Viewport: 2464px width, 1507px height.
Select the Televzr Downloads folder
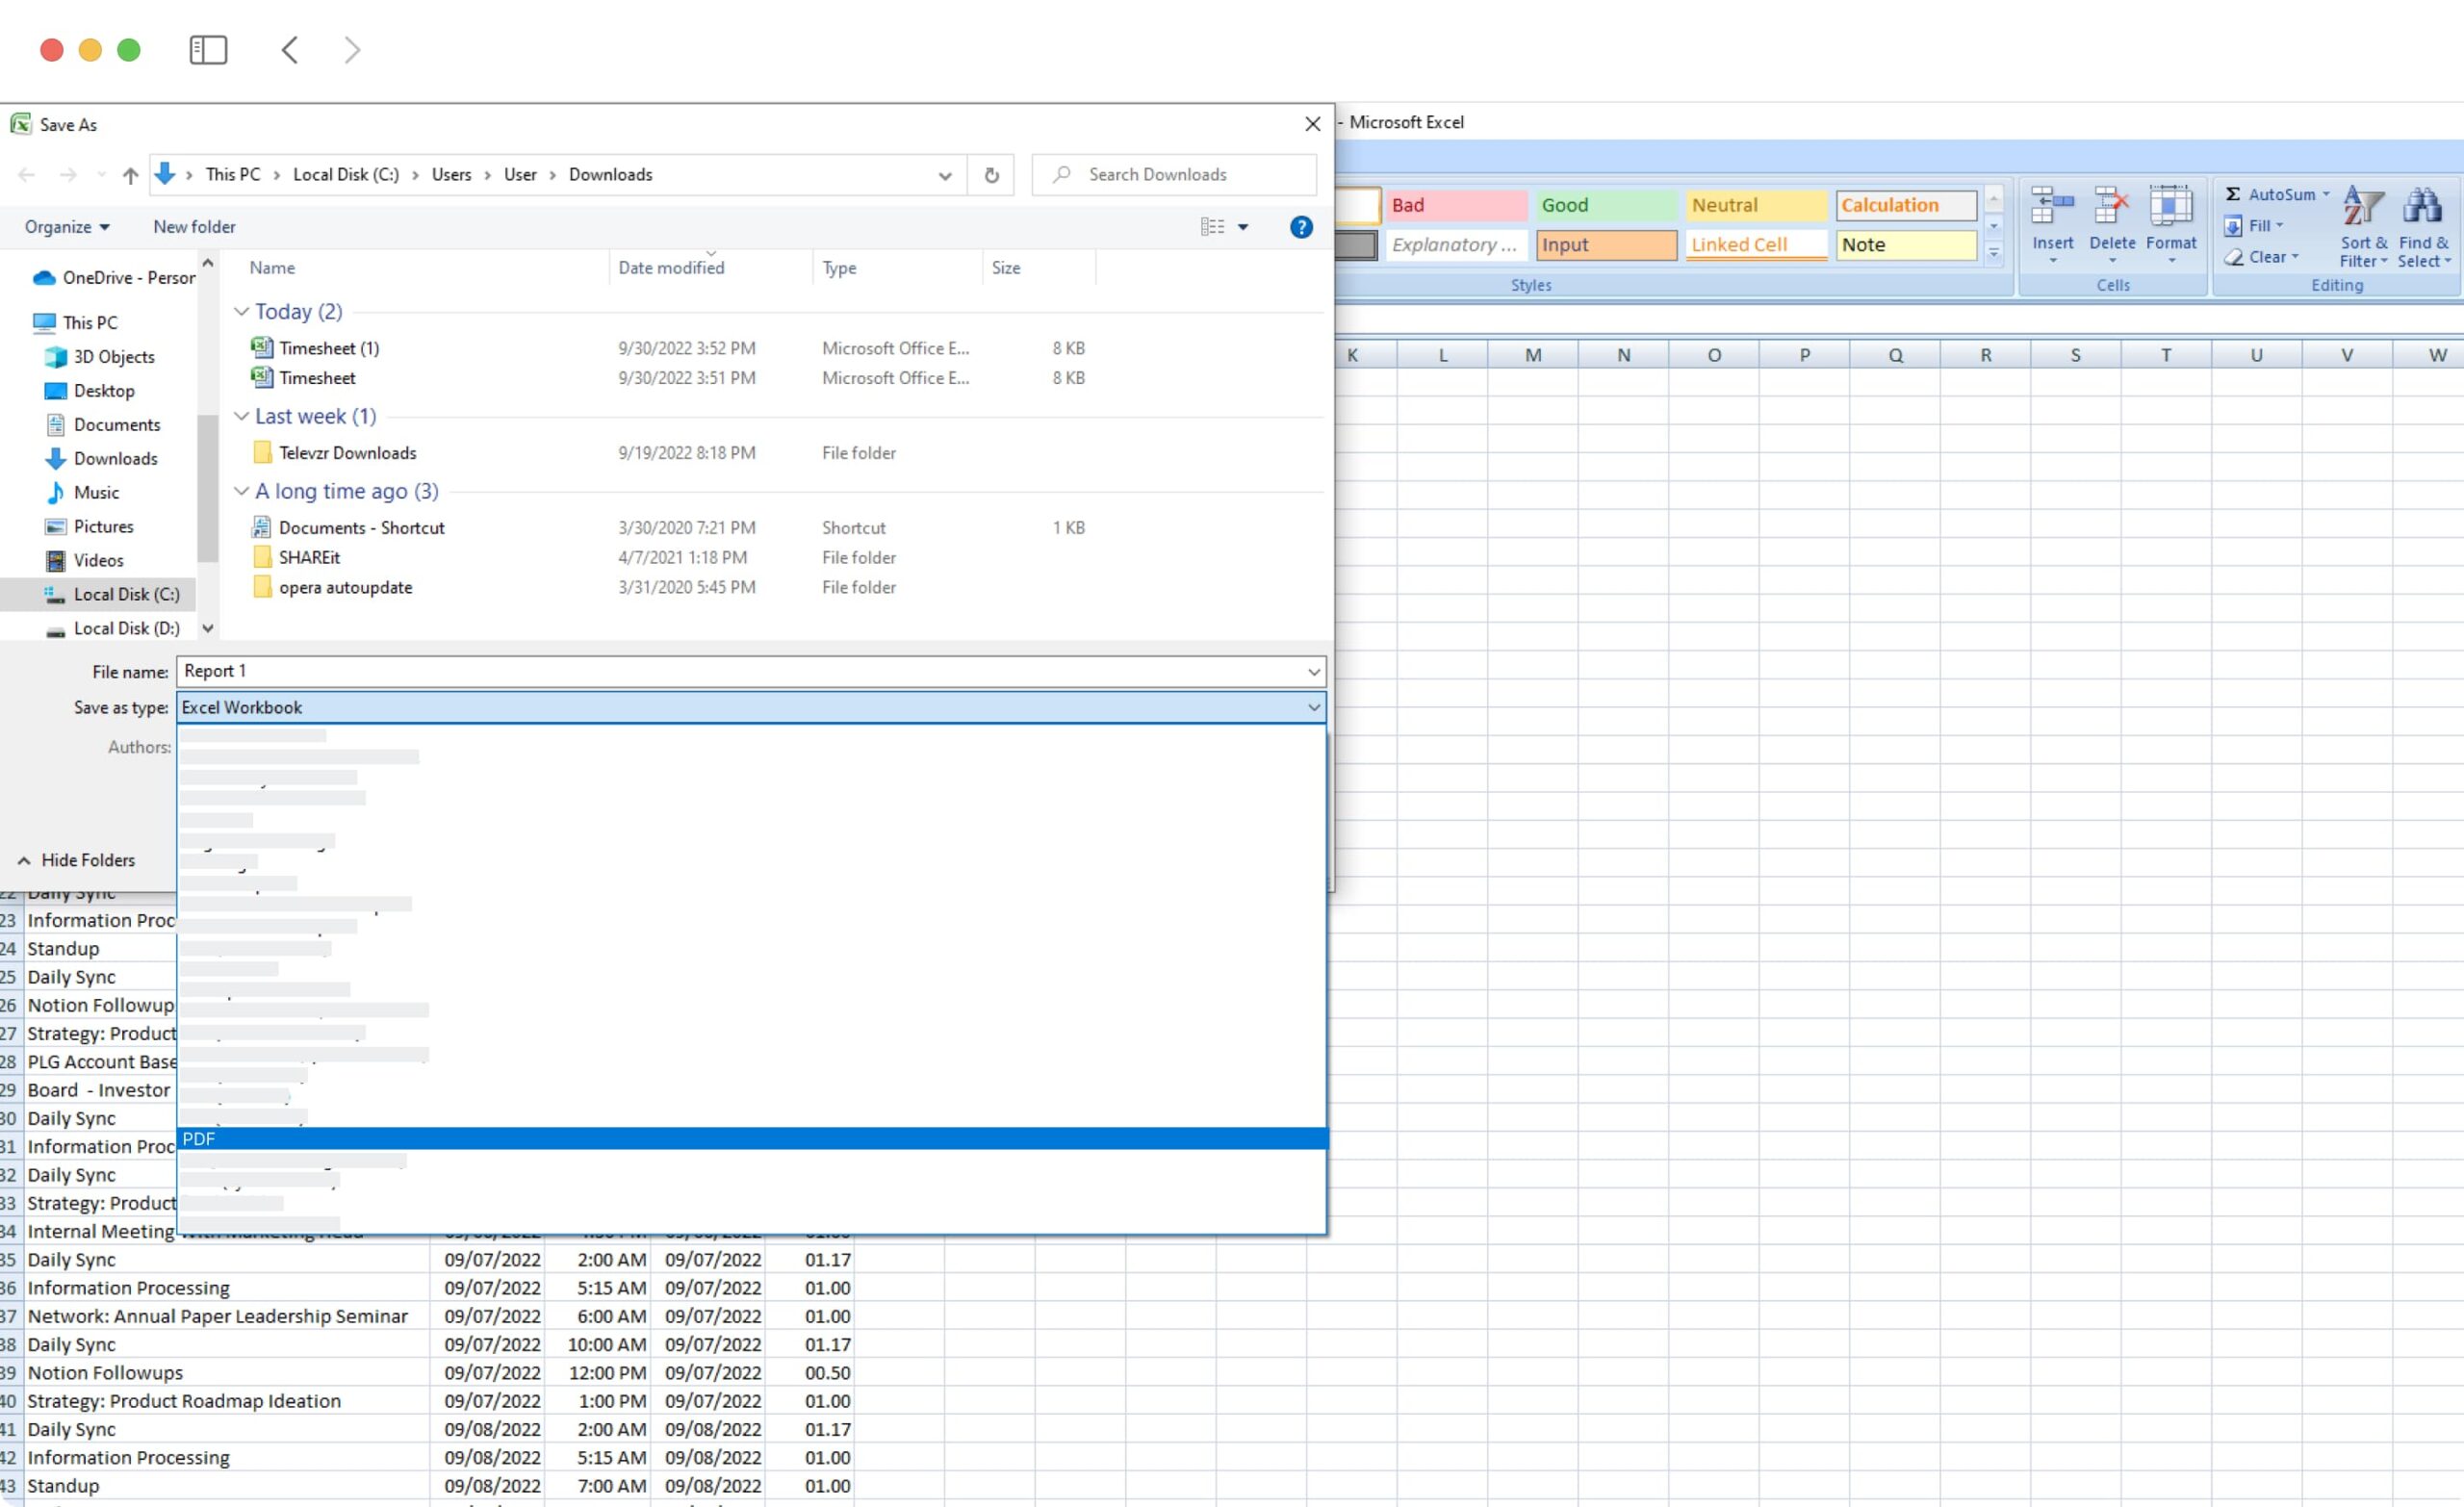[x=347, y=453]
